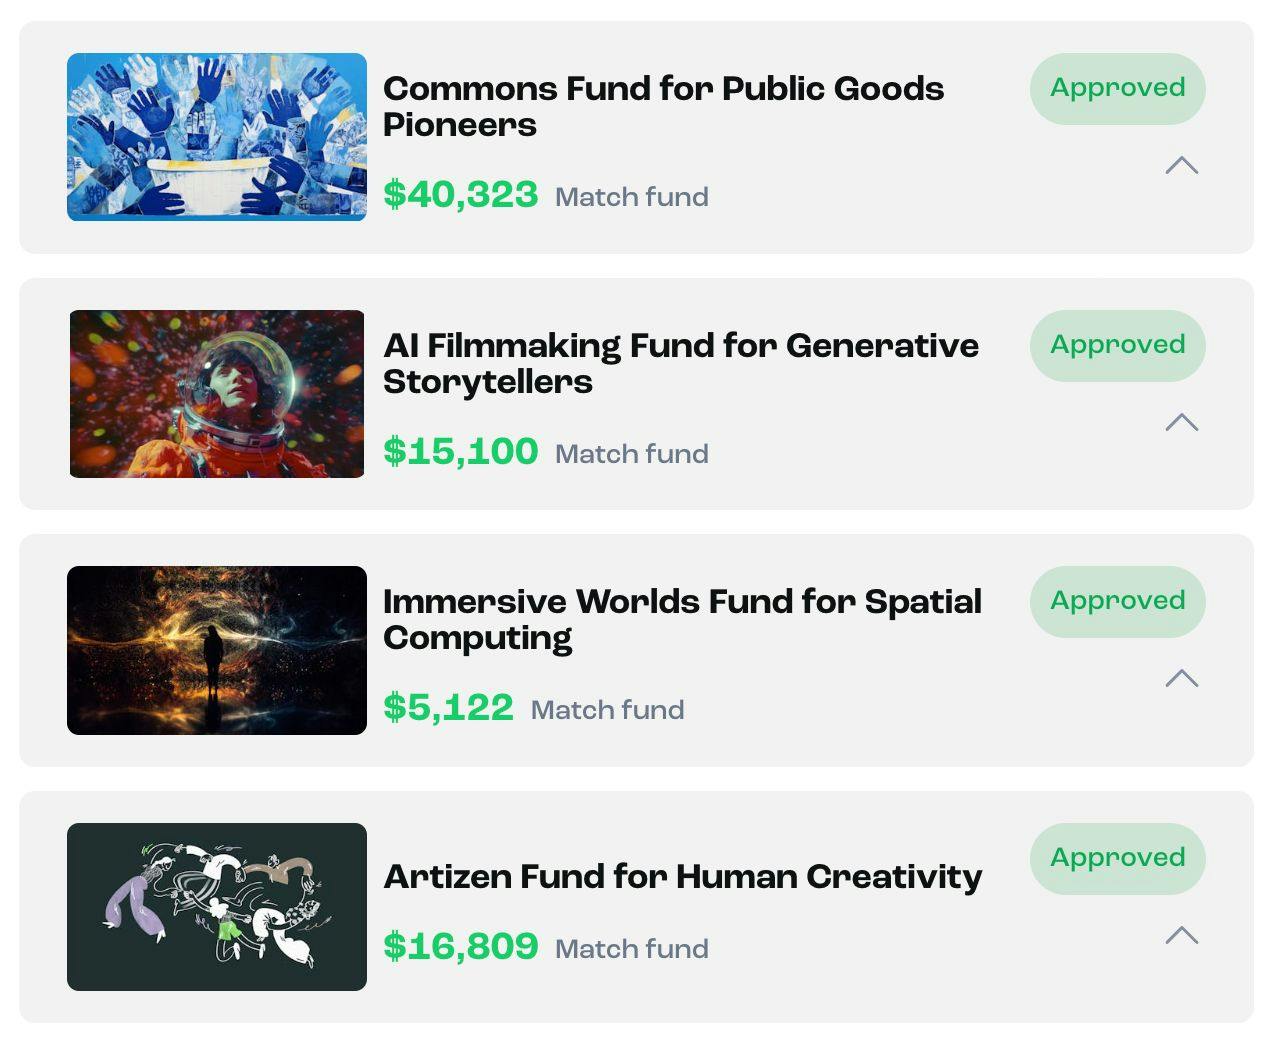
Task: Open the astronaut AI Filmmaking thumbnail
Action: pyautogui.click(x=217, y=394)
